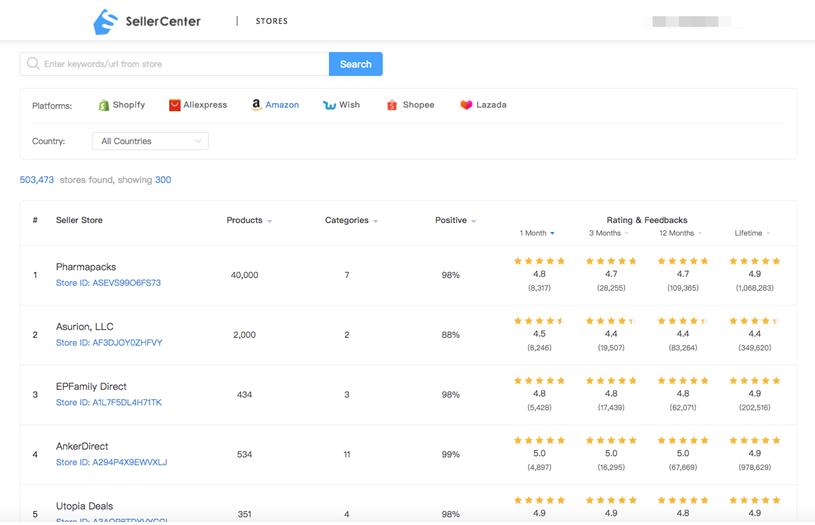Click the Rating & Feedbacks header

tap(647, 220)
